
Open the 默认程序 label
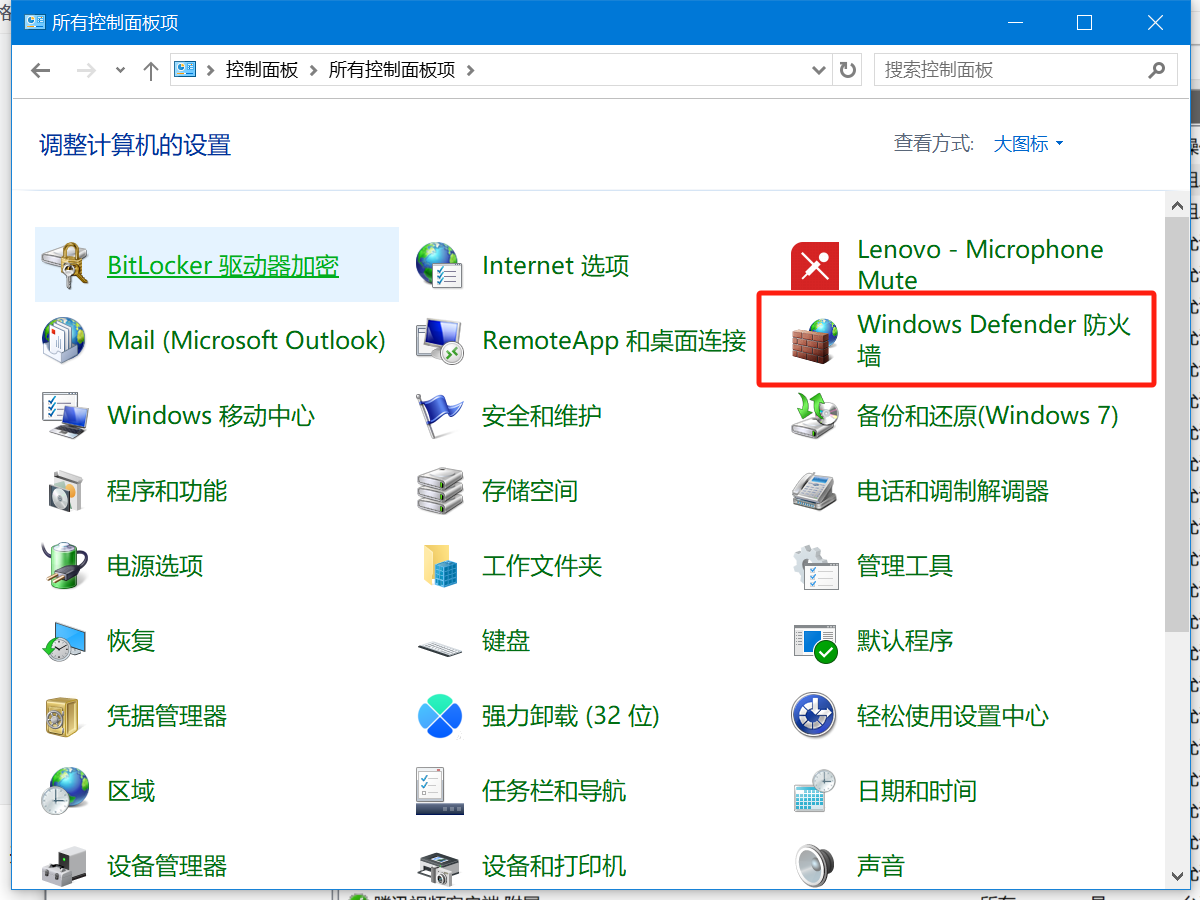(905, 640)
